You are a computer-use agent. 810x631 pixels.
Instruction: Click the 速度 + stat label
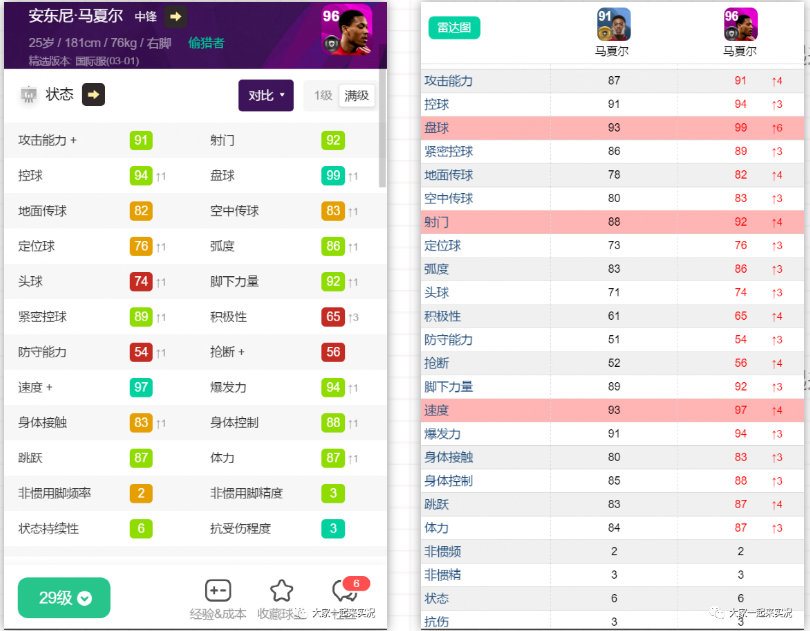[35, 387]
